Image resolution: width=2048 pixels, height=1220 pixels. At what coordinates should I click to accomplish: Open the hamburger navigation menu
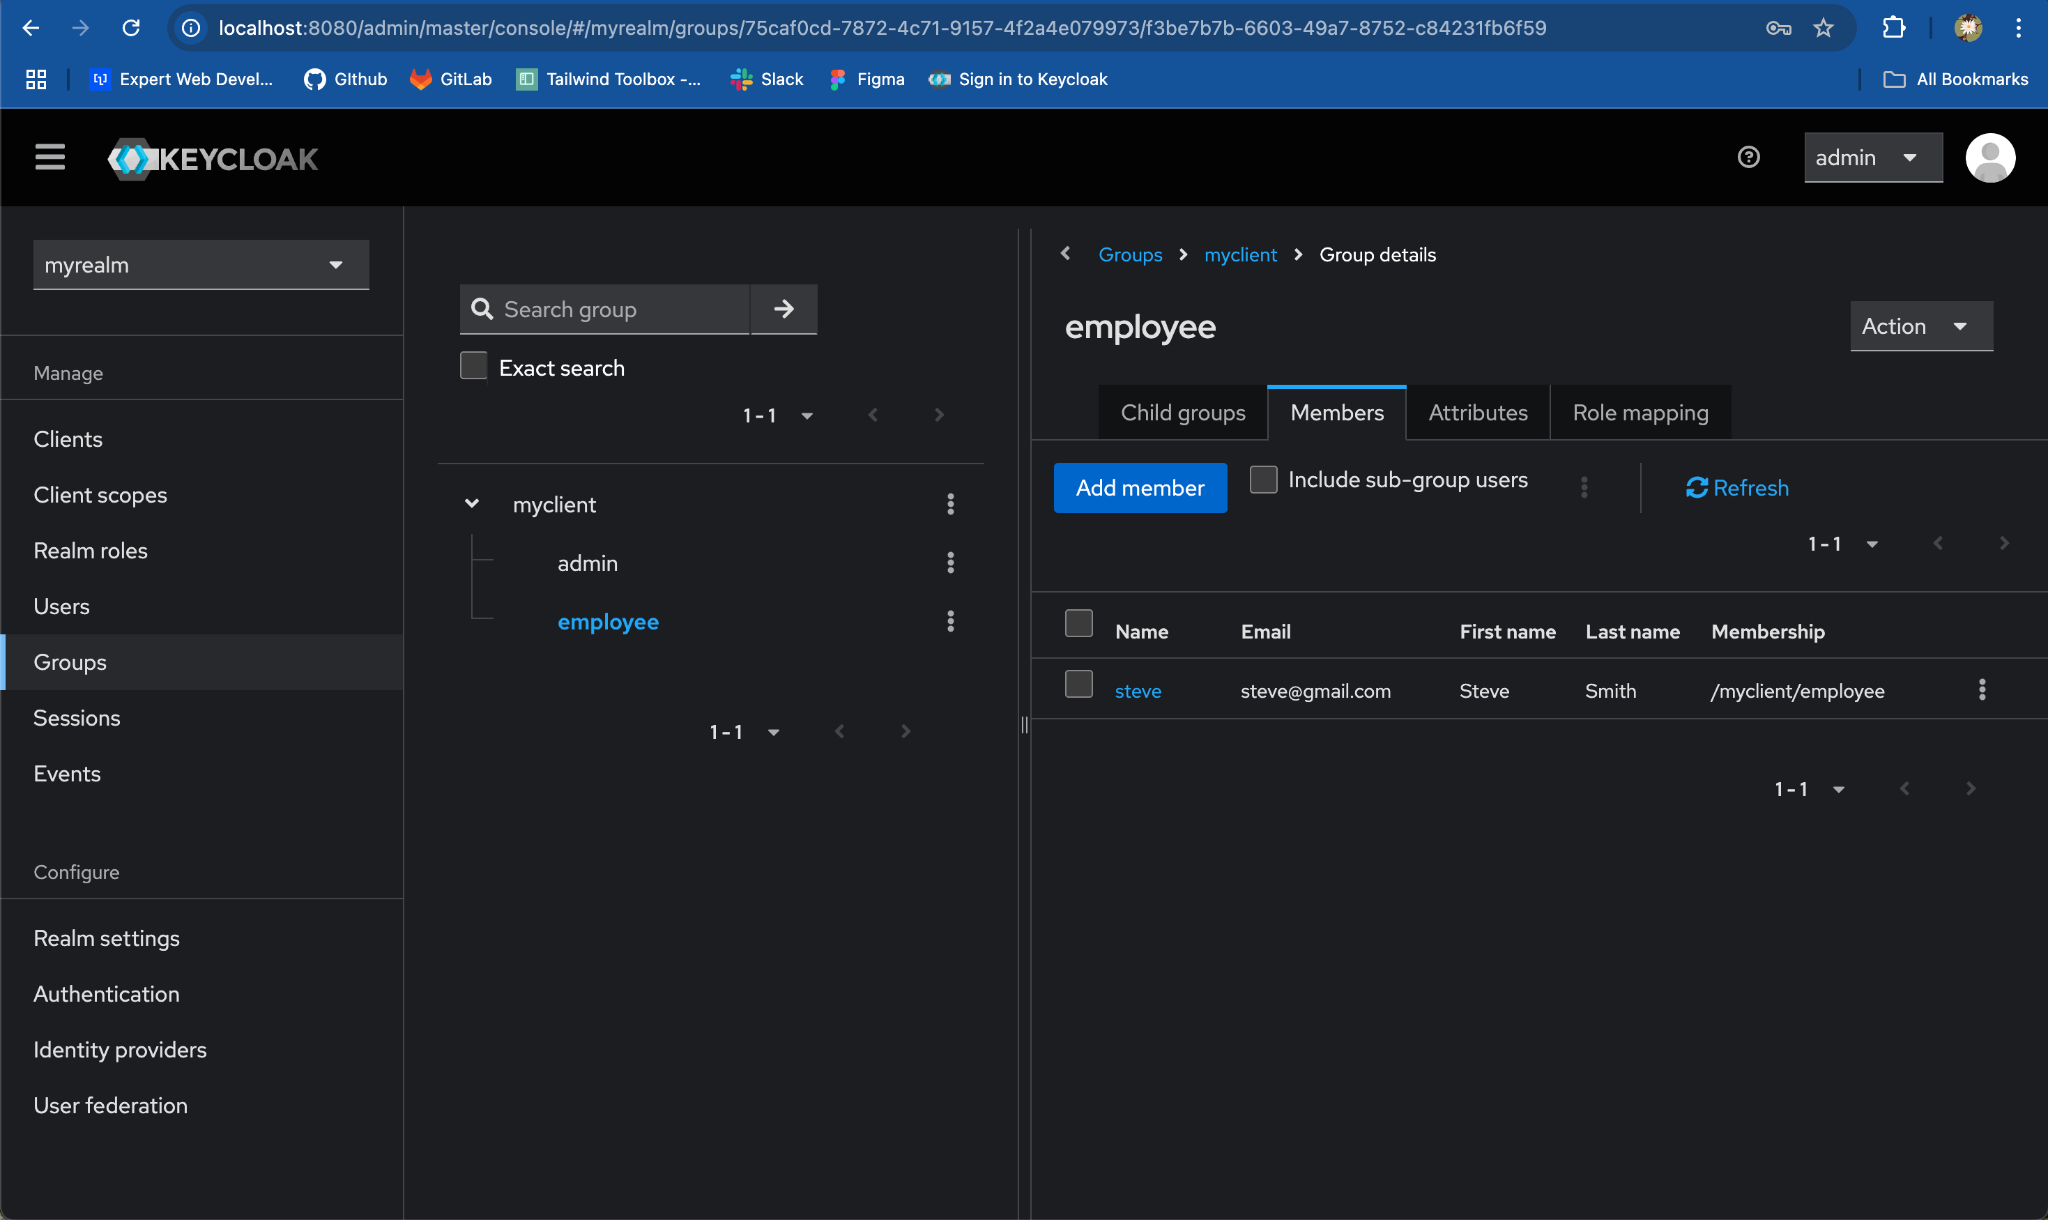coord(50,157)
